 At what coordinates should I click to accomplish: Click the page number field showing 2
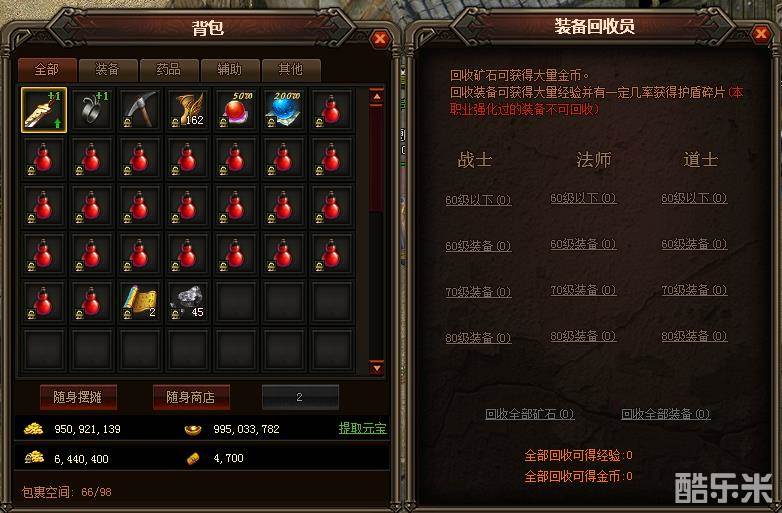(300, 397)
